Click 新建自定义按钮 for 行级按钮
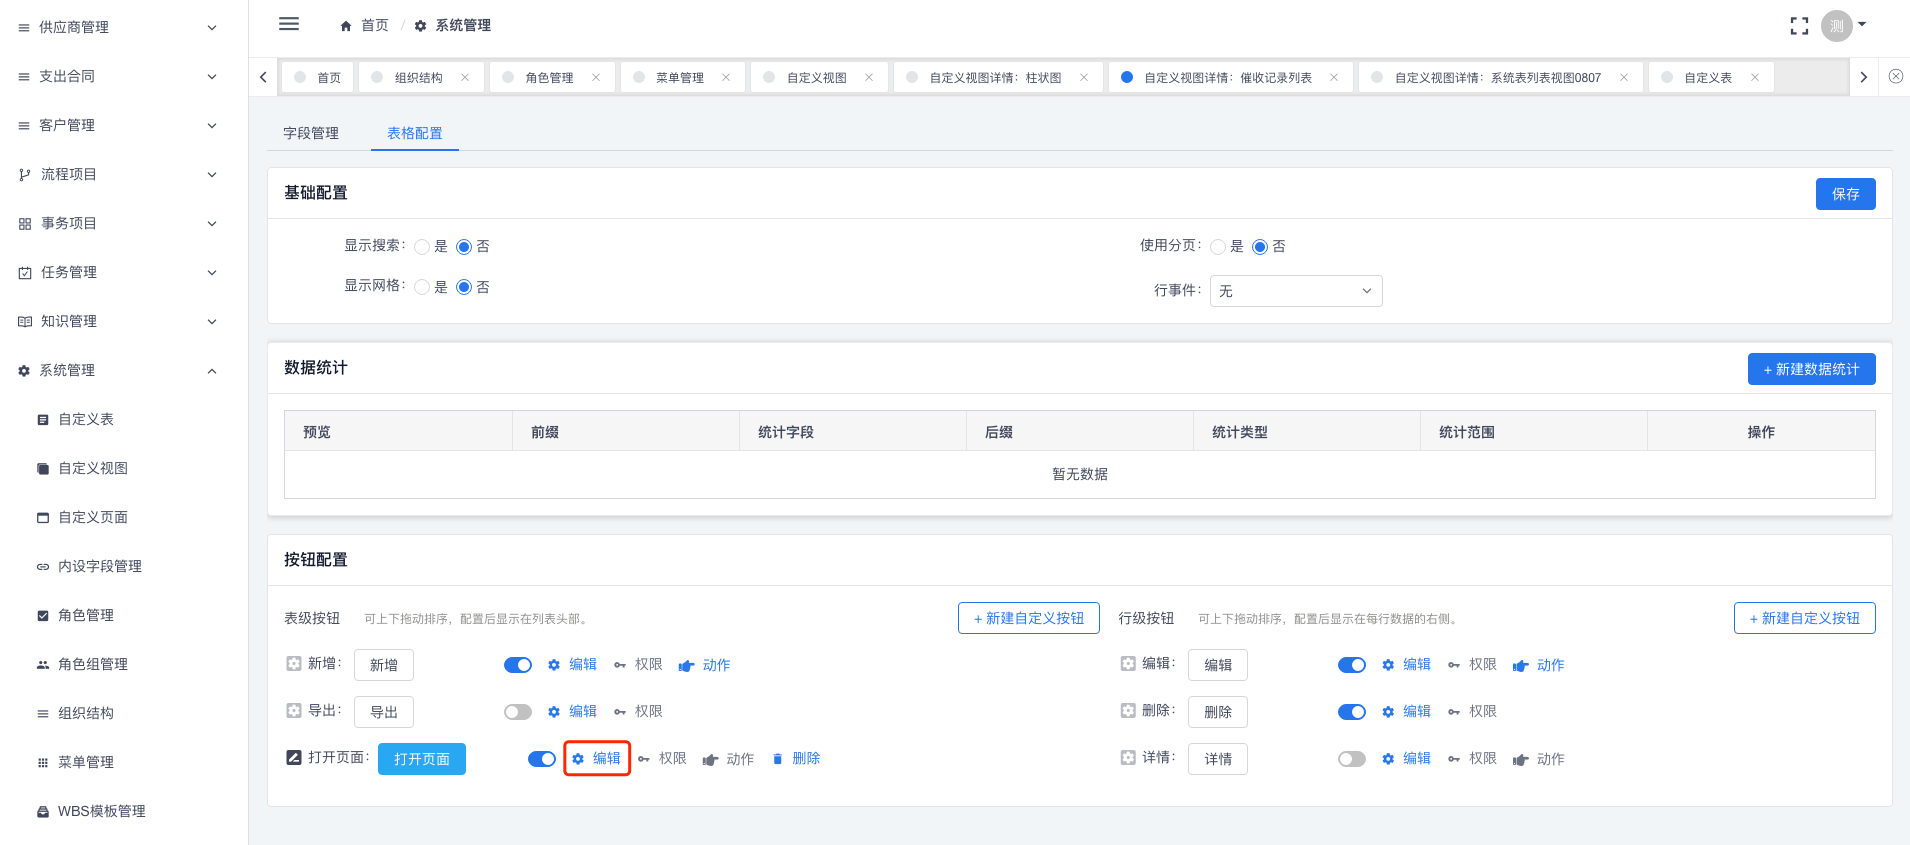Image resolution: width=1910 pixels, height=845 pixels. point(1805,618)
